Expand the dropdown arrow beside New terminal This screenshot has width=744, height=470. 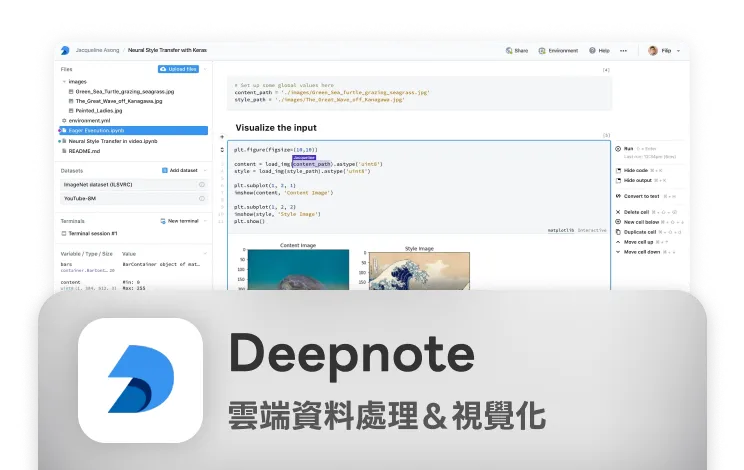point(205,221)
